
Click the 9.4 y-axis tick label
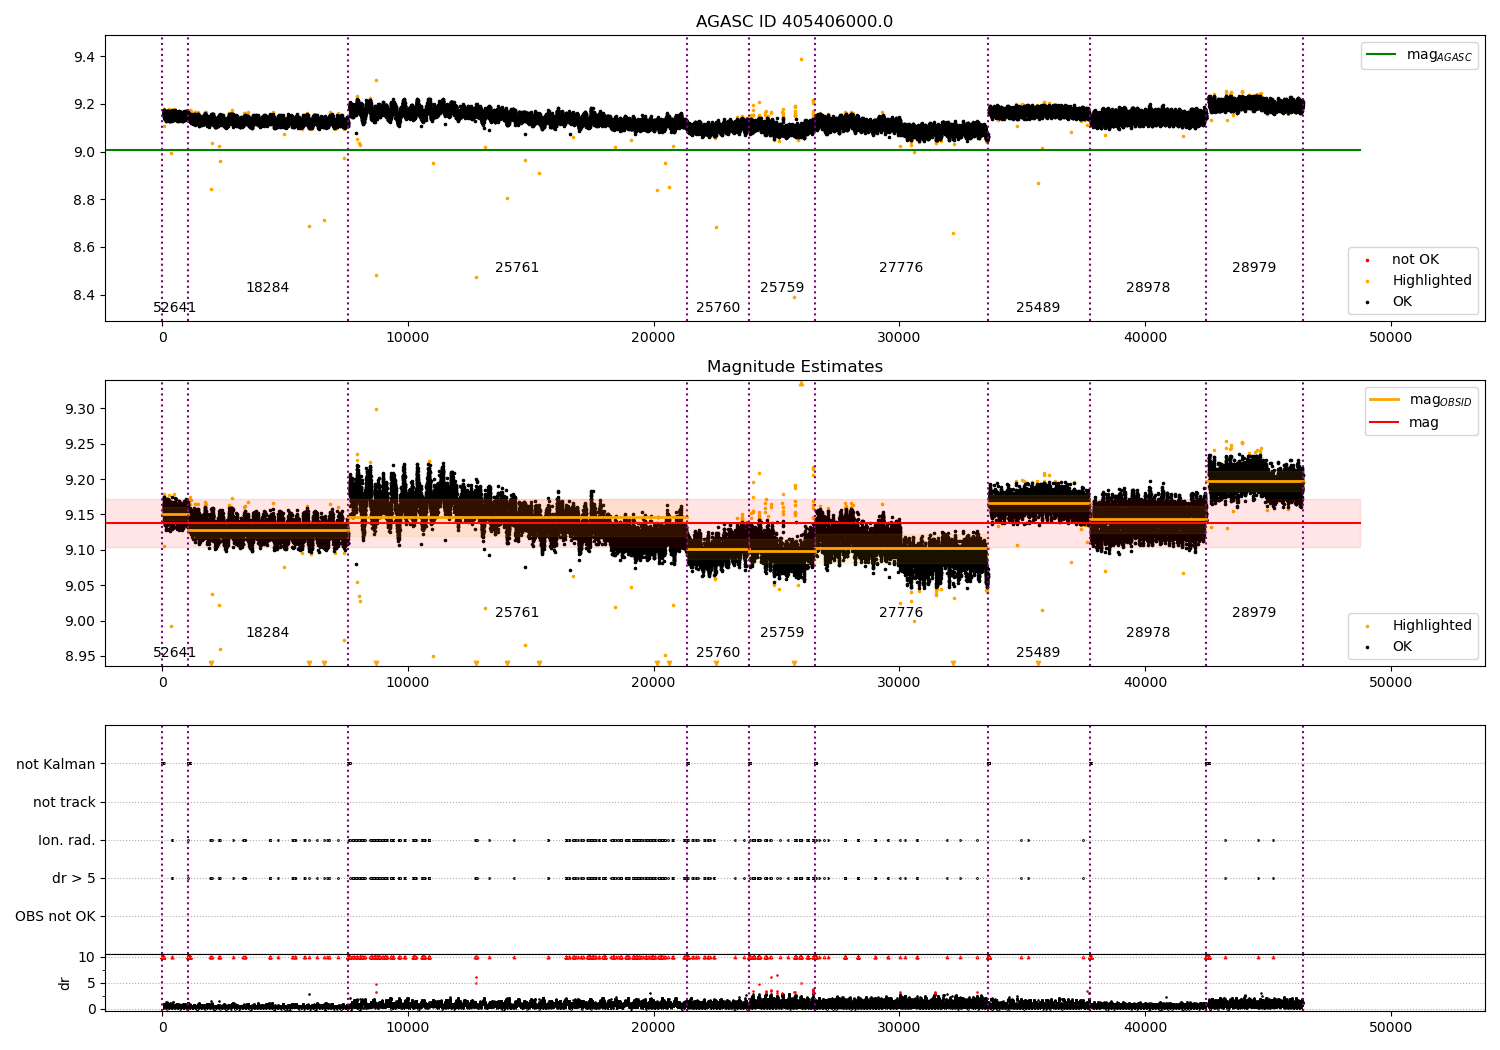[84, 57]
